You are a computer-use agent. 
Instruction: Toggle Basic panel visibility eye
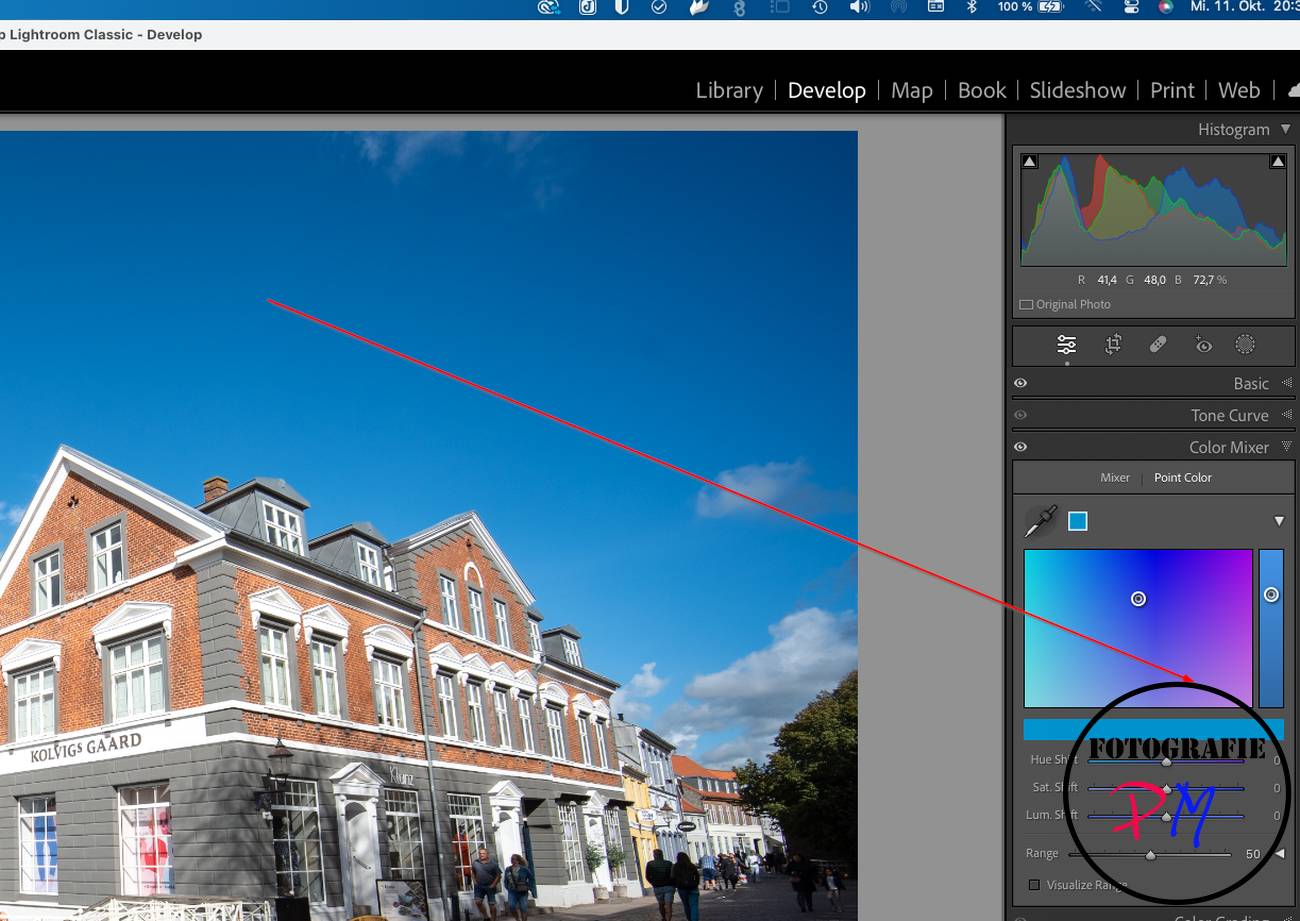pos(1020,383)
